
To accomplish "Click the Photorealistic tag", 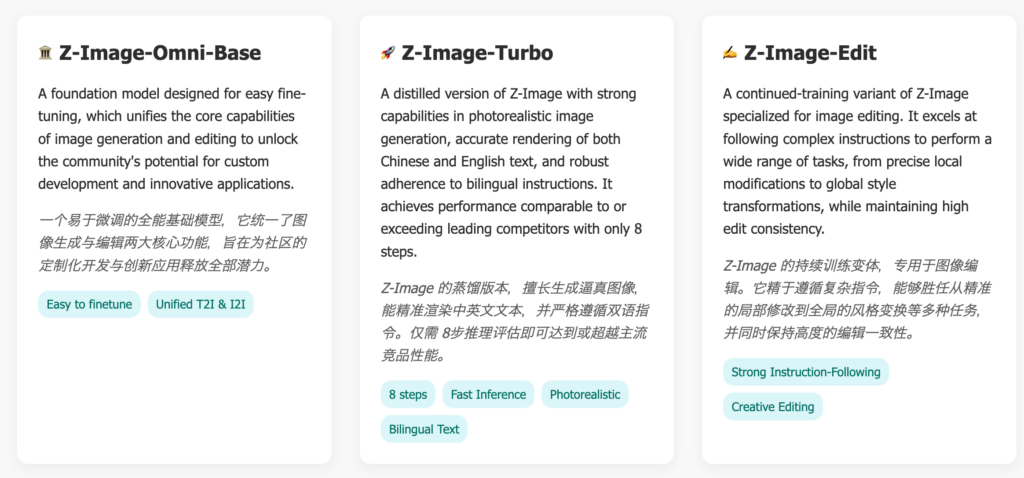I will 585,394.
